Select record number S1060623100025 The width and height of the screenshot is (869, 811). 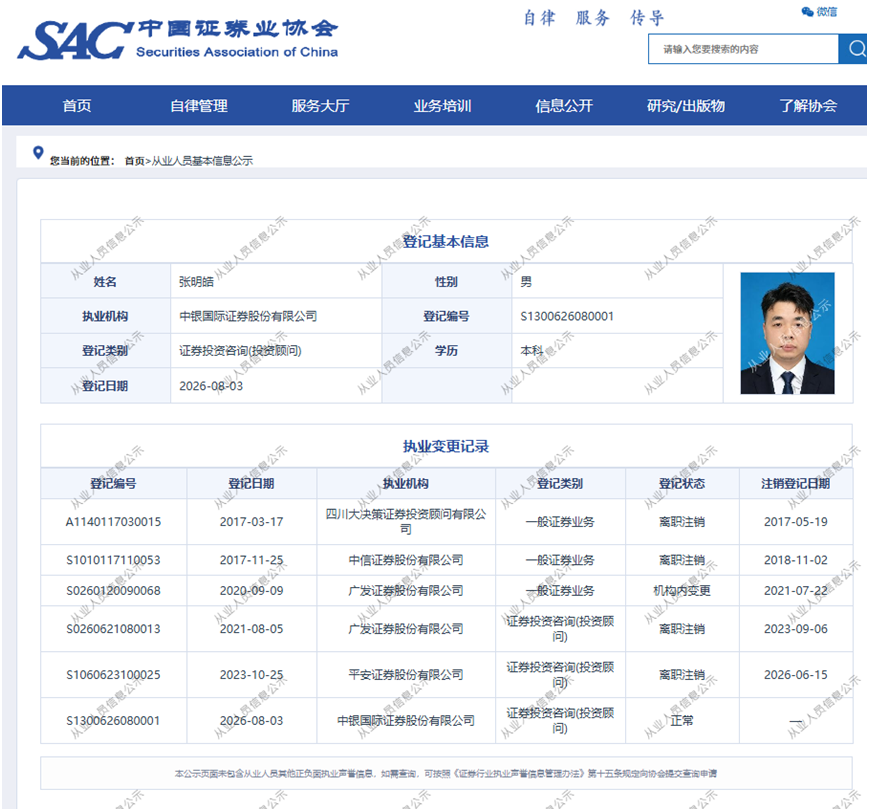click(113, 675)
